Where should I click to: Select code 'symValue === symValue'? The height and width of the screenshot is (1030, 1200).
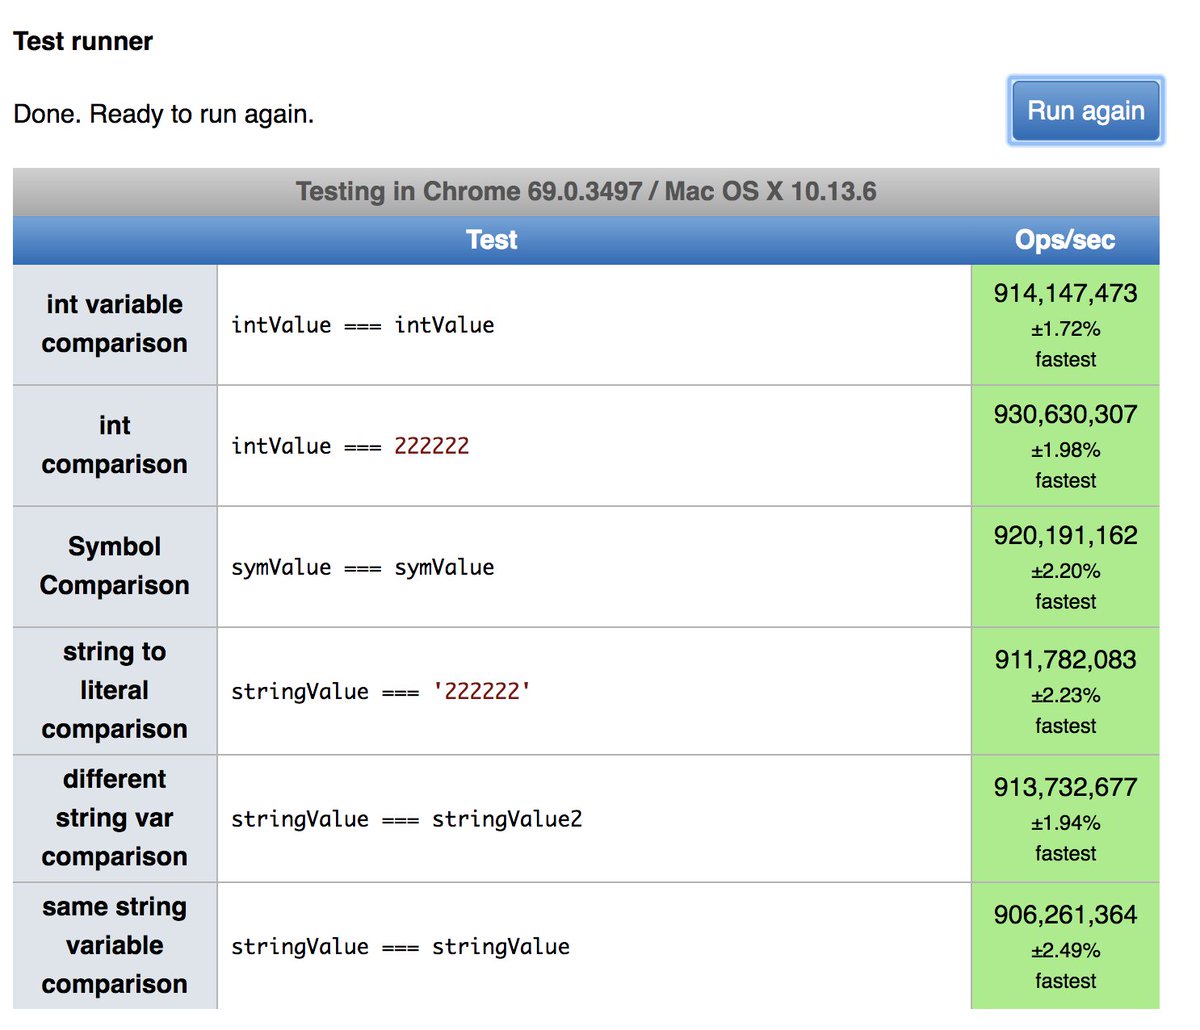click(363, 567)
